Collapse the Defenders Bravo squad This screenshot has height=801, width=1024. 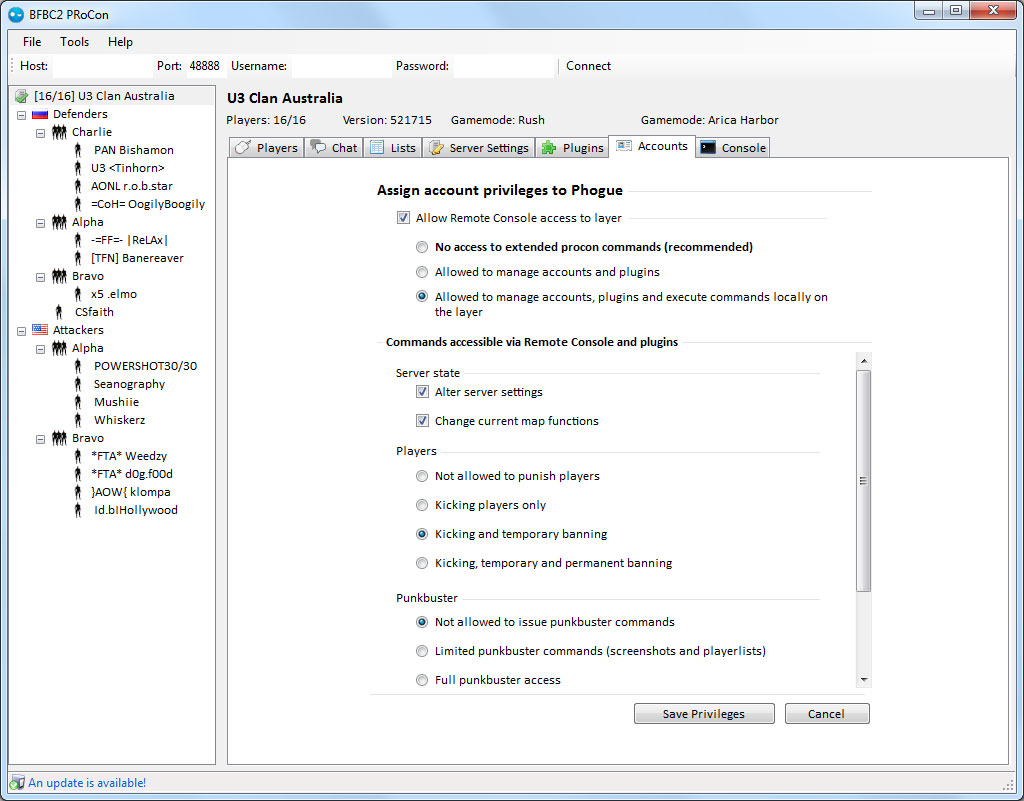coord(40,277)
